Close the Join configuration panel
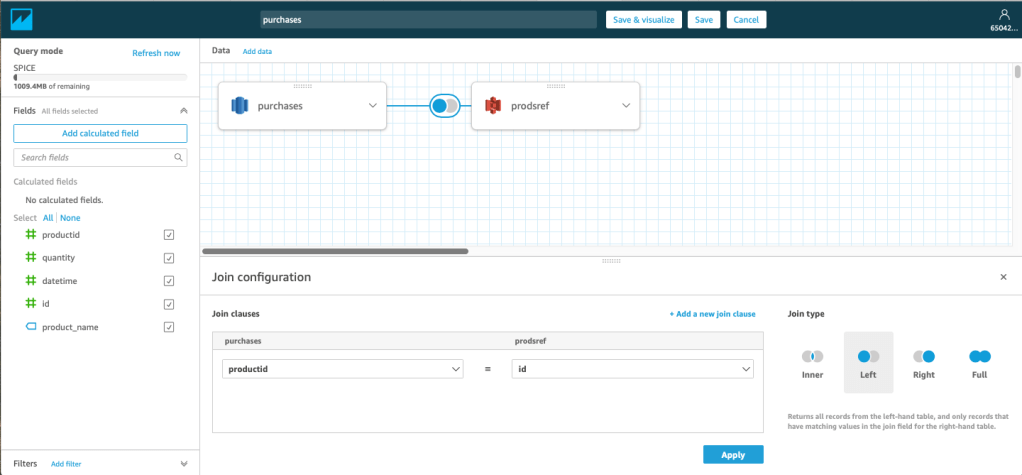Screen dimensions: 1022x475 [1003, 277]
